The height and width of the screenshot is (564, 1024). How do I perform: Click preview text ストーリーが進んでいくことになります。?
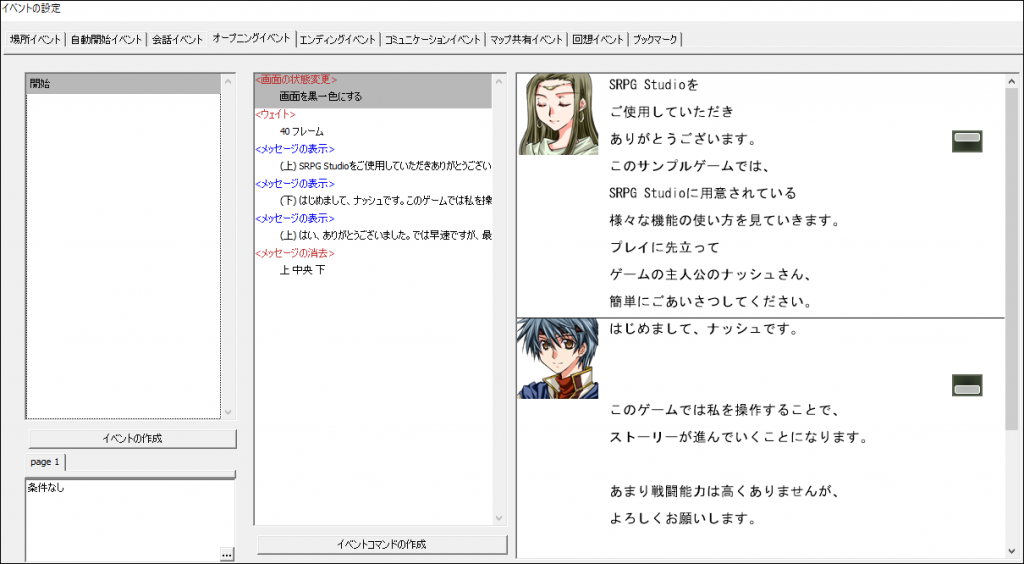[739, 438]
